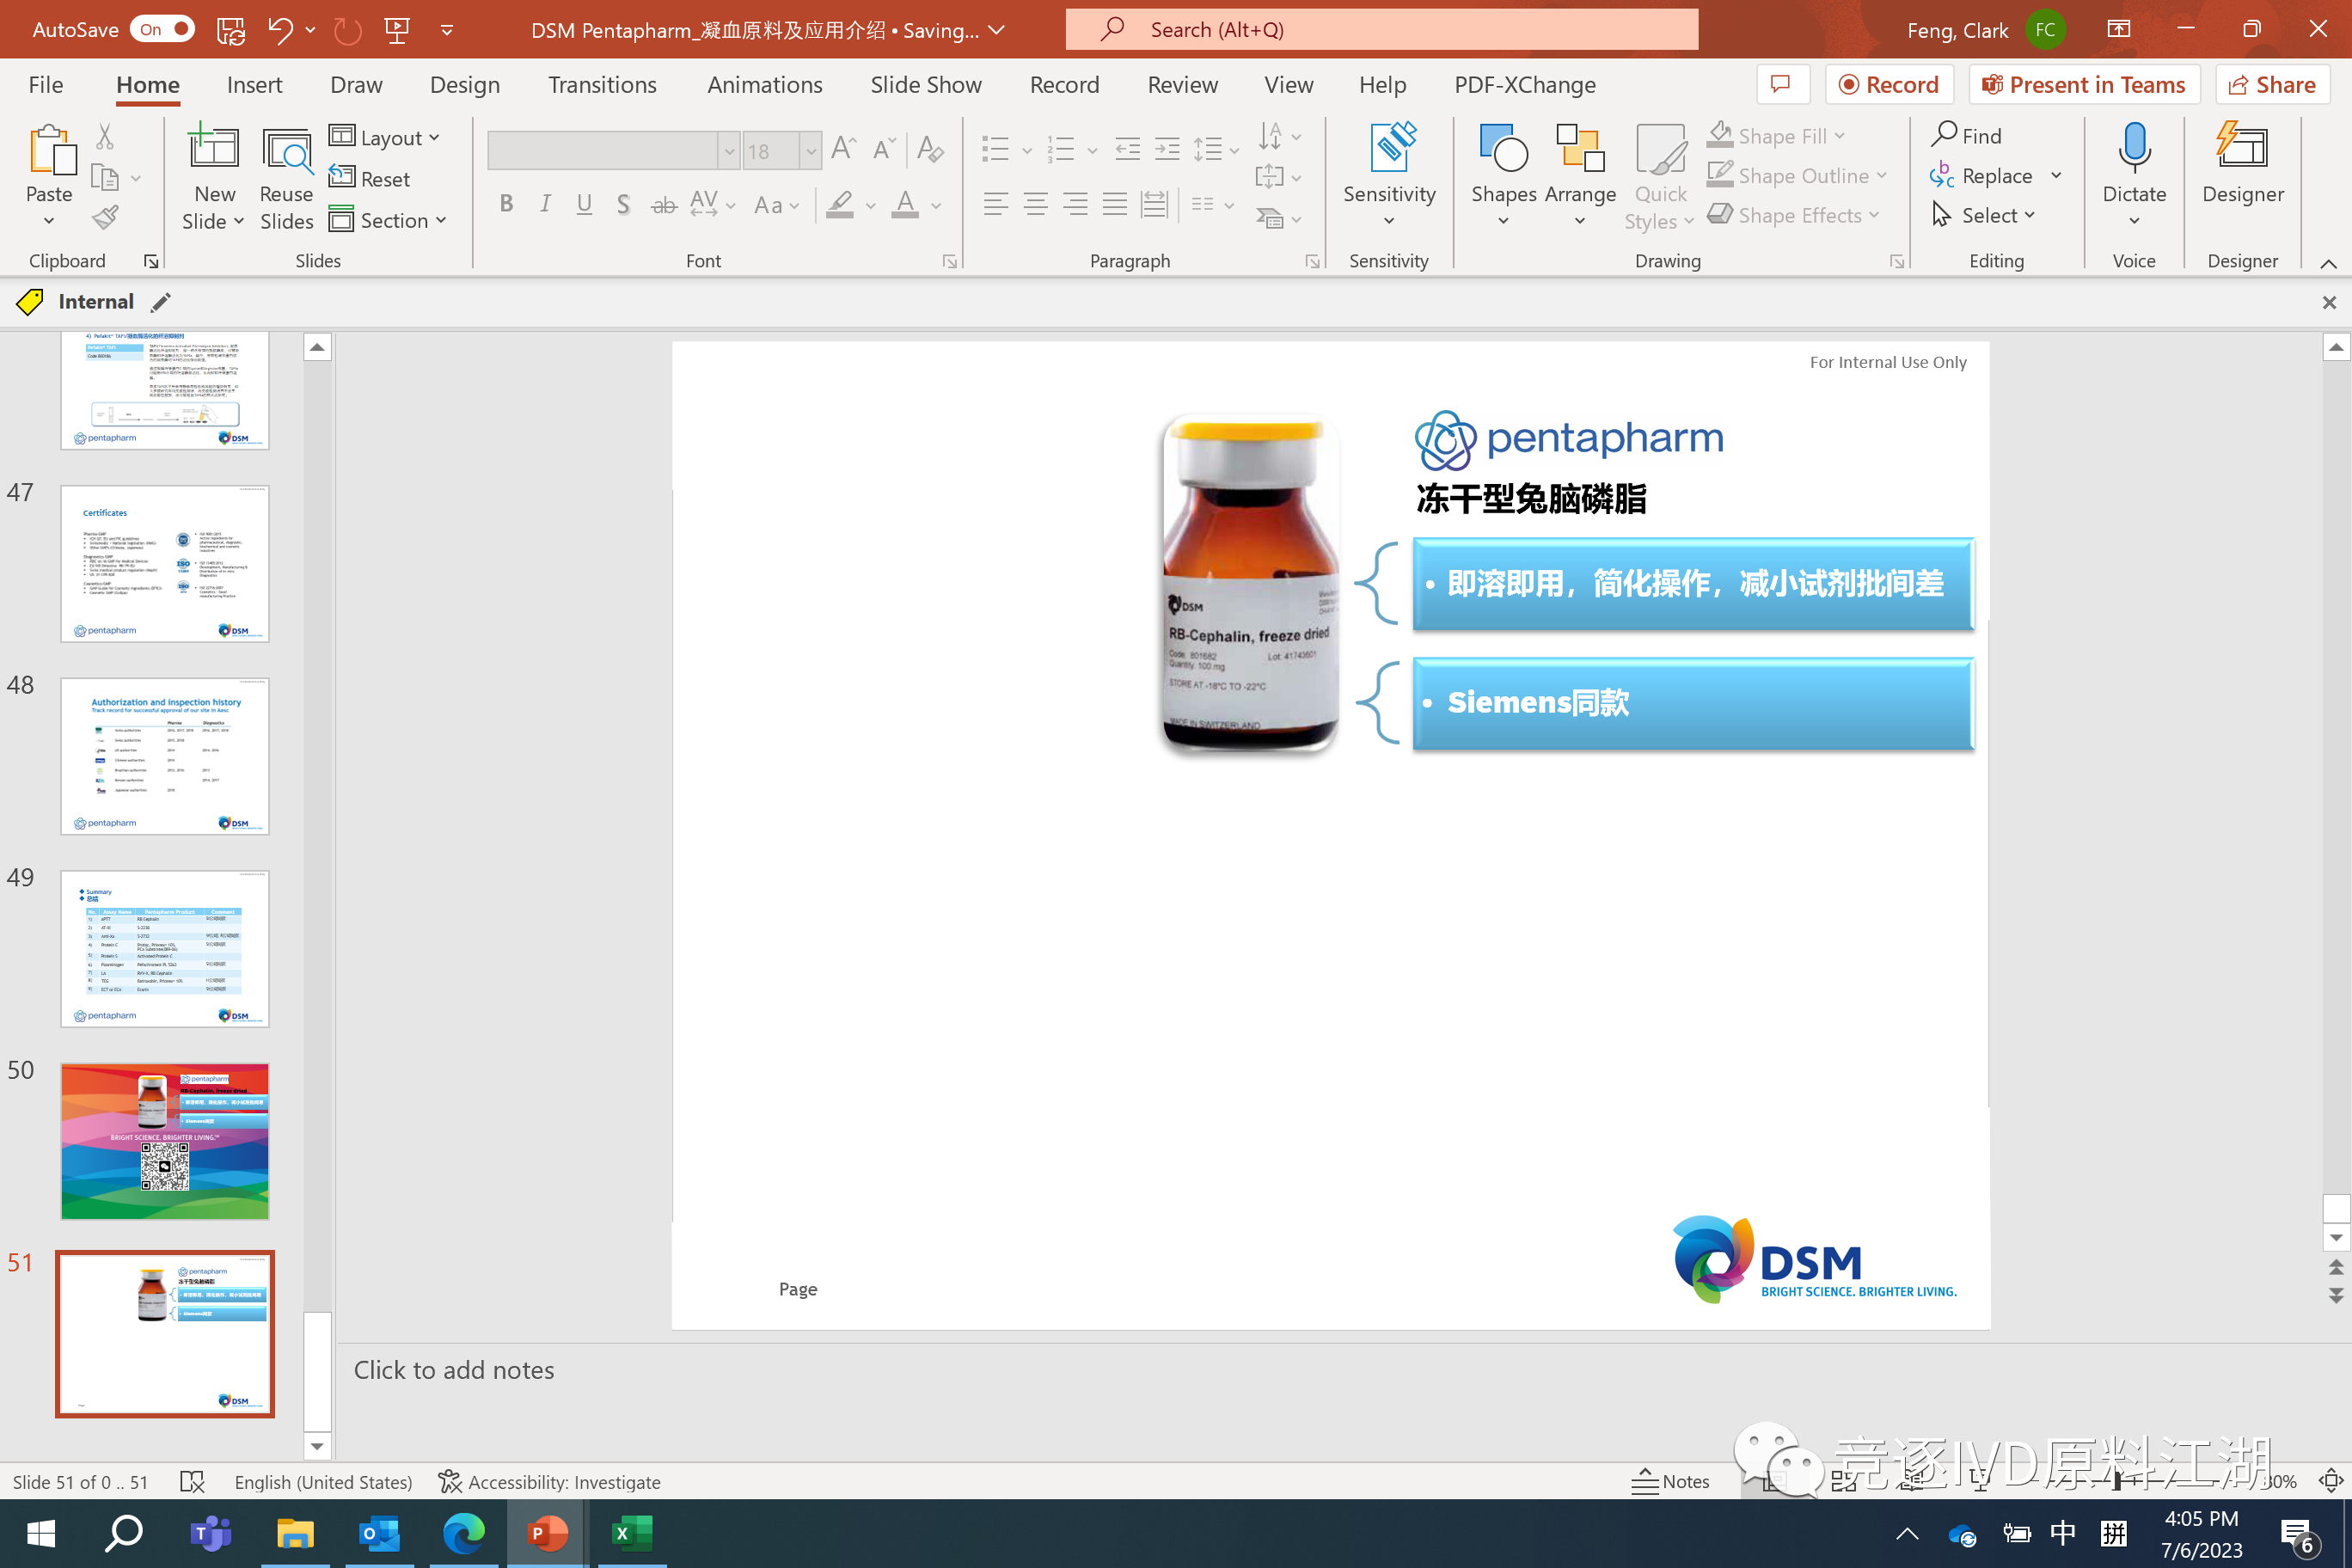Click the Accessibility Investigate status icon
The width and height of the screenshot is (2352, 1568).
tap(450, 1481)
